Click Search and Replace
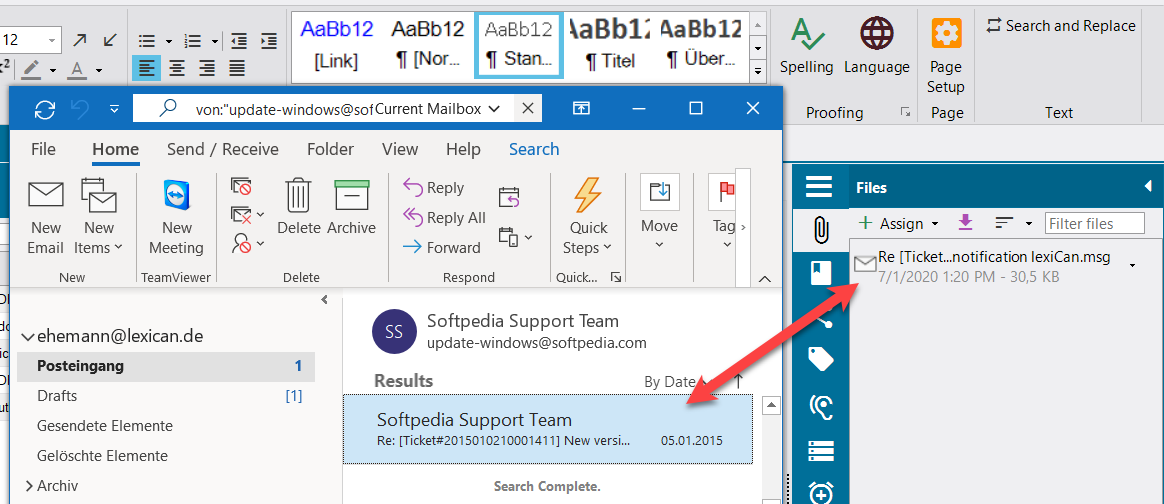 [1060, 26]
